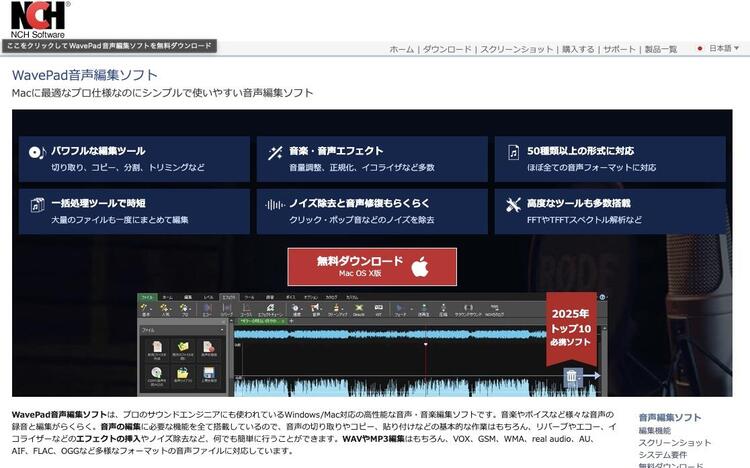Image resolution: width=750 pixels, height=468 pixels.
Task: Open the 日本語 language dropdown
Action: pos(724,48)
